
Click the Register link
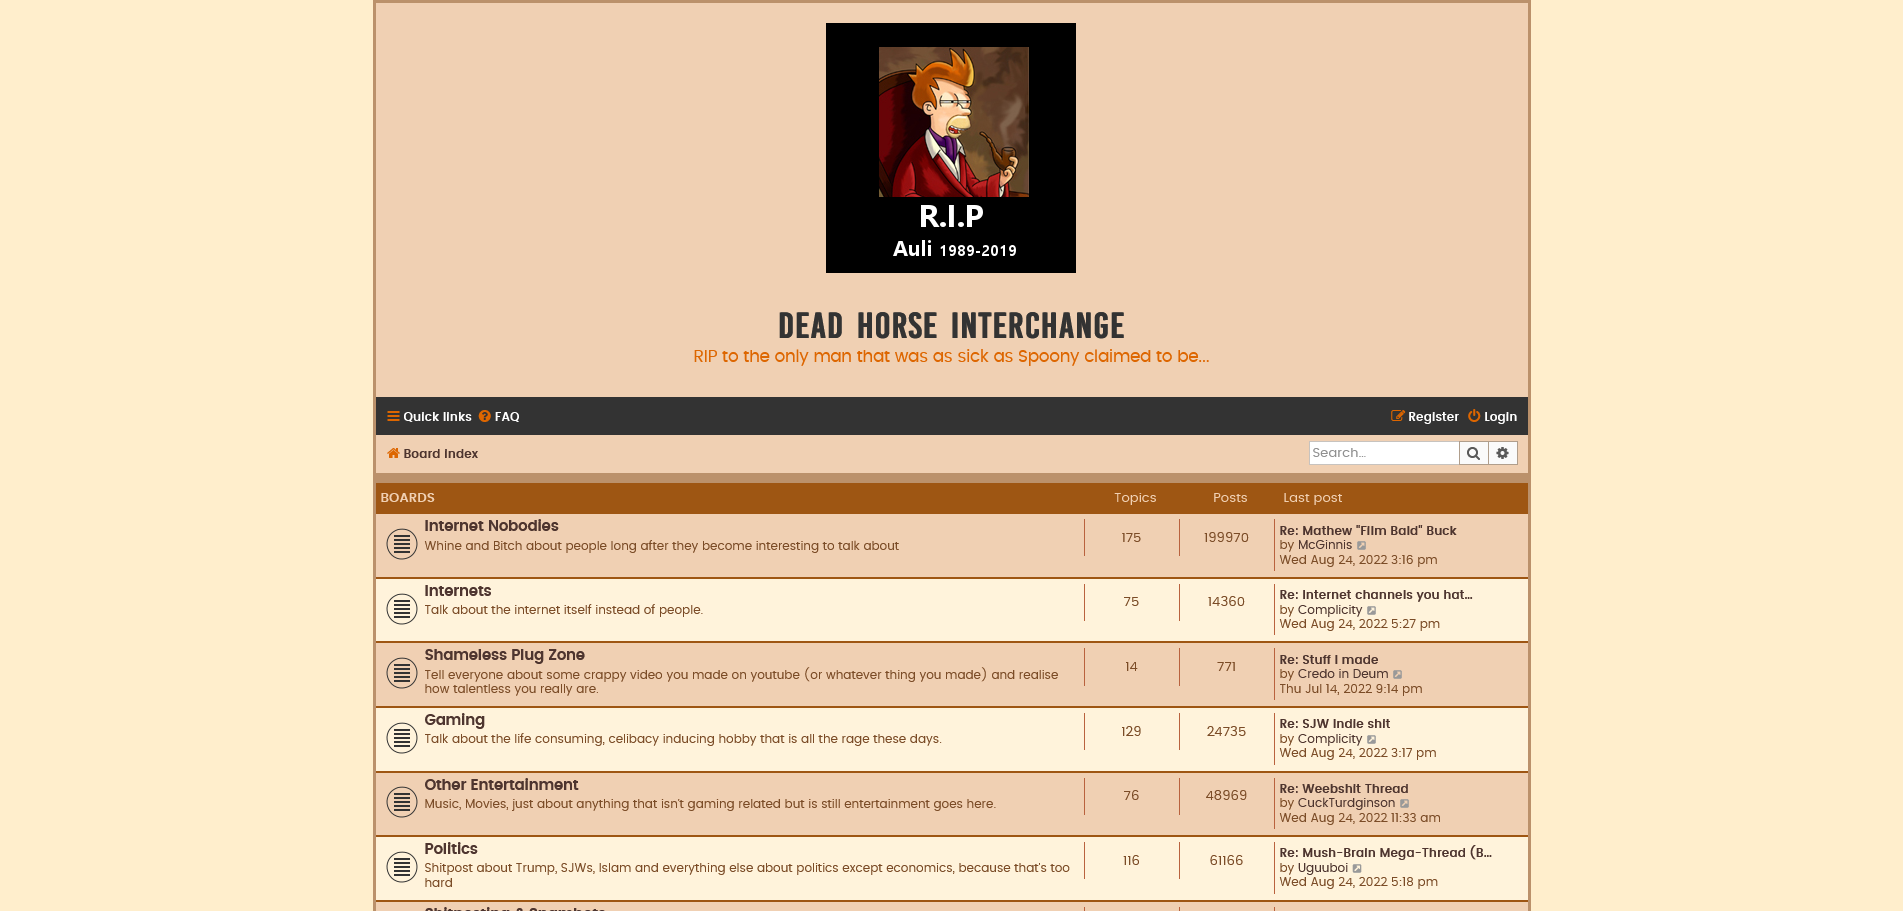(1425, 417)
